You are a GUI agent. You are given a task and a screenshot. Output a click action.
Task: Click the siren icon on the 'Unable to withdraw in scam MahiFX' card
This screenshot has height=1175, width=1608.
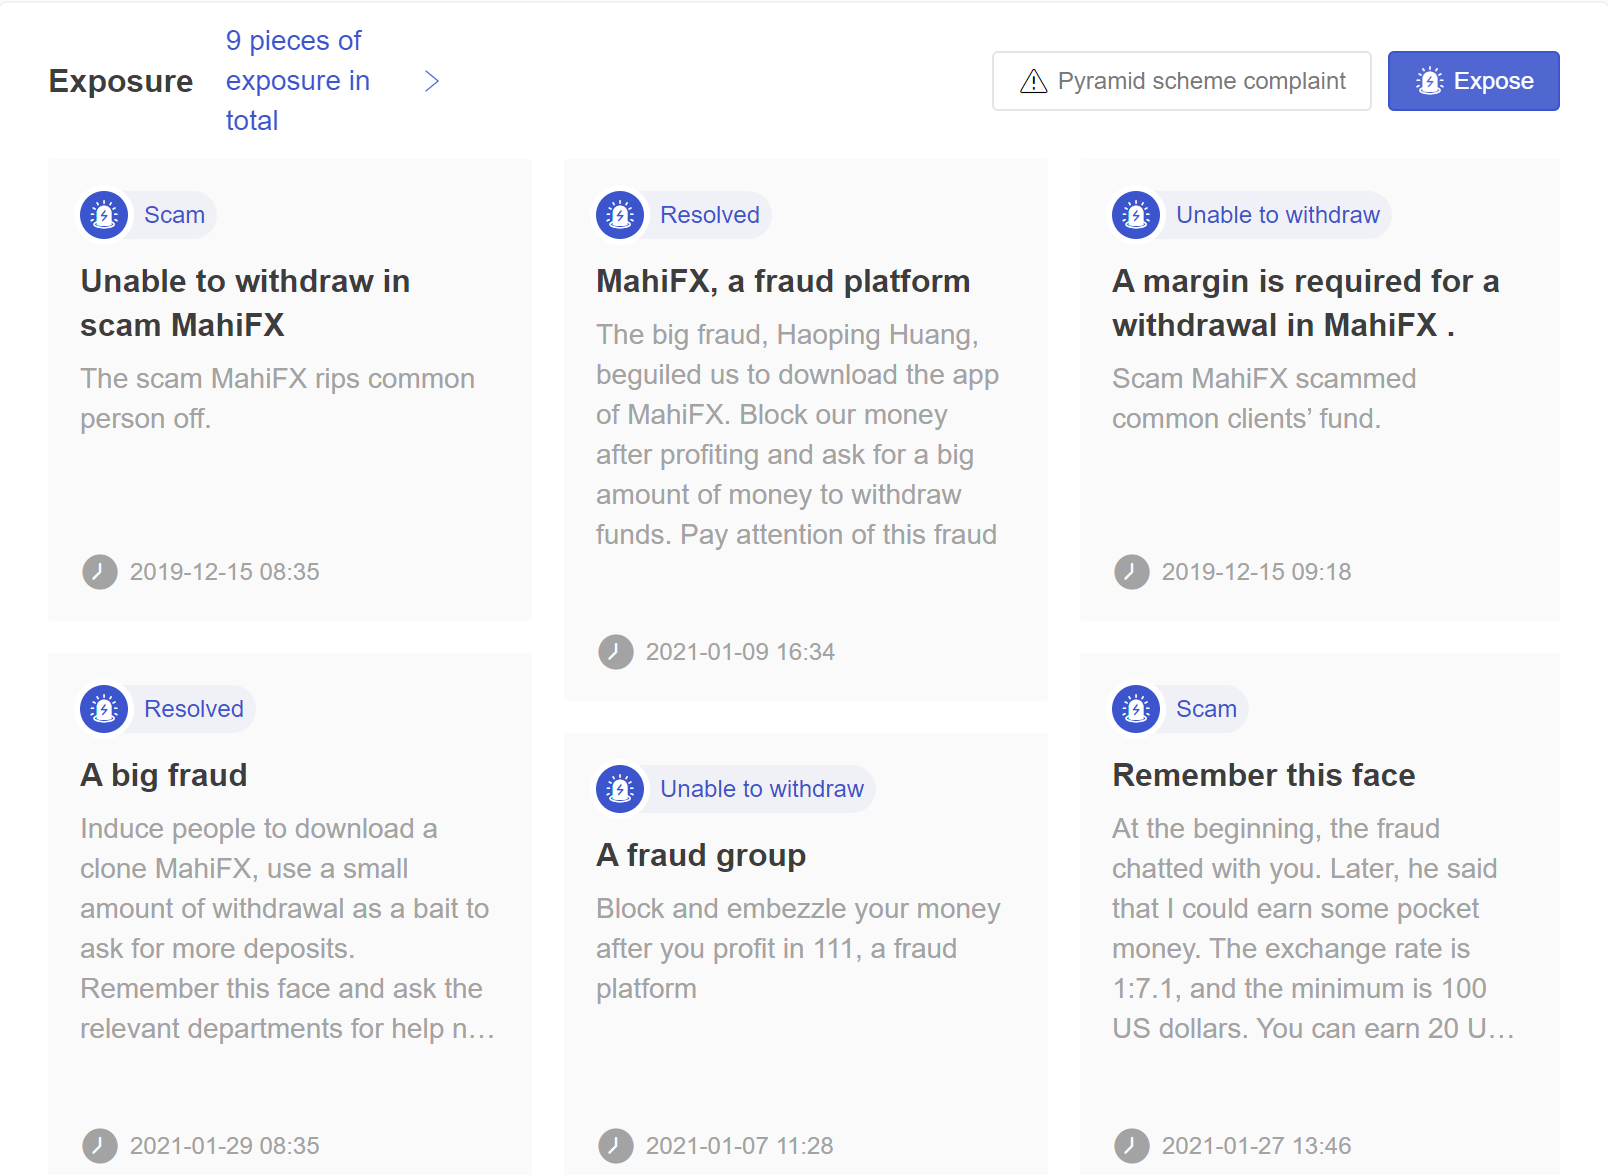coord(104,215)
